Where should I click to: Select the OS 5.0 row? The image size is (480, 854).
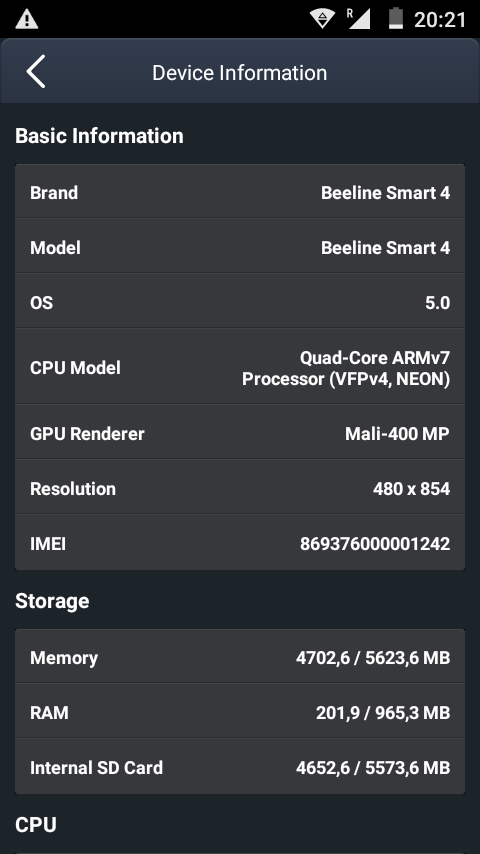(x=240, y=301)
